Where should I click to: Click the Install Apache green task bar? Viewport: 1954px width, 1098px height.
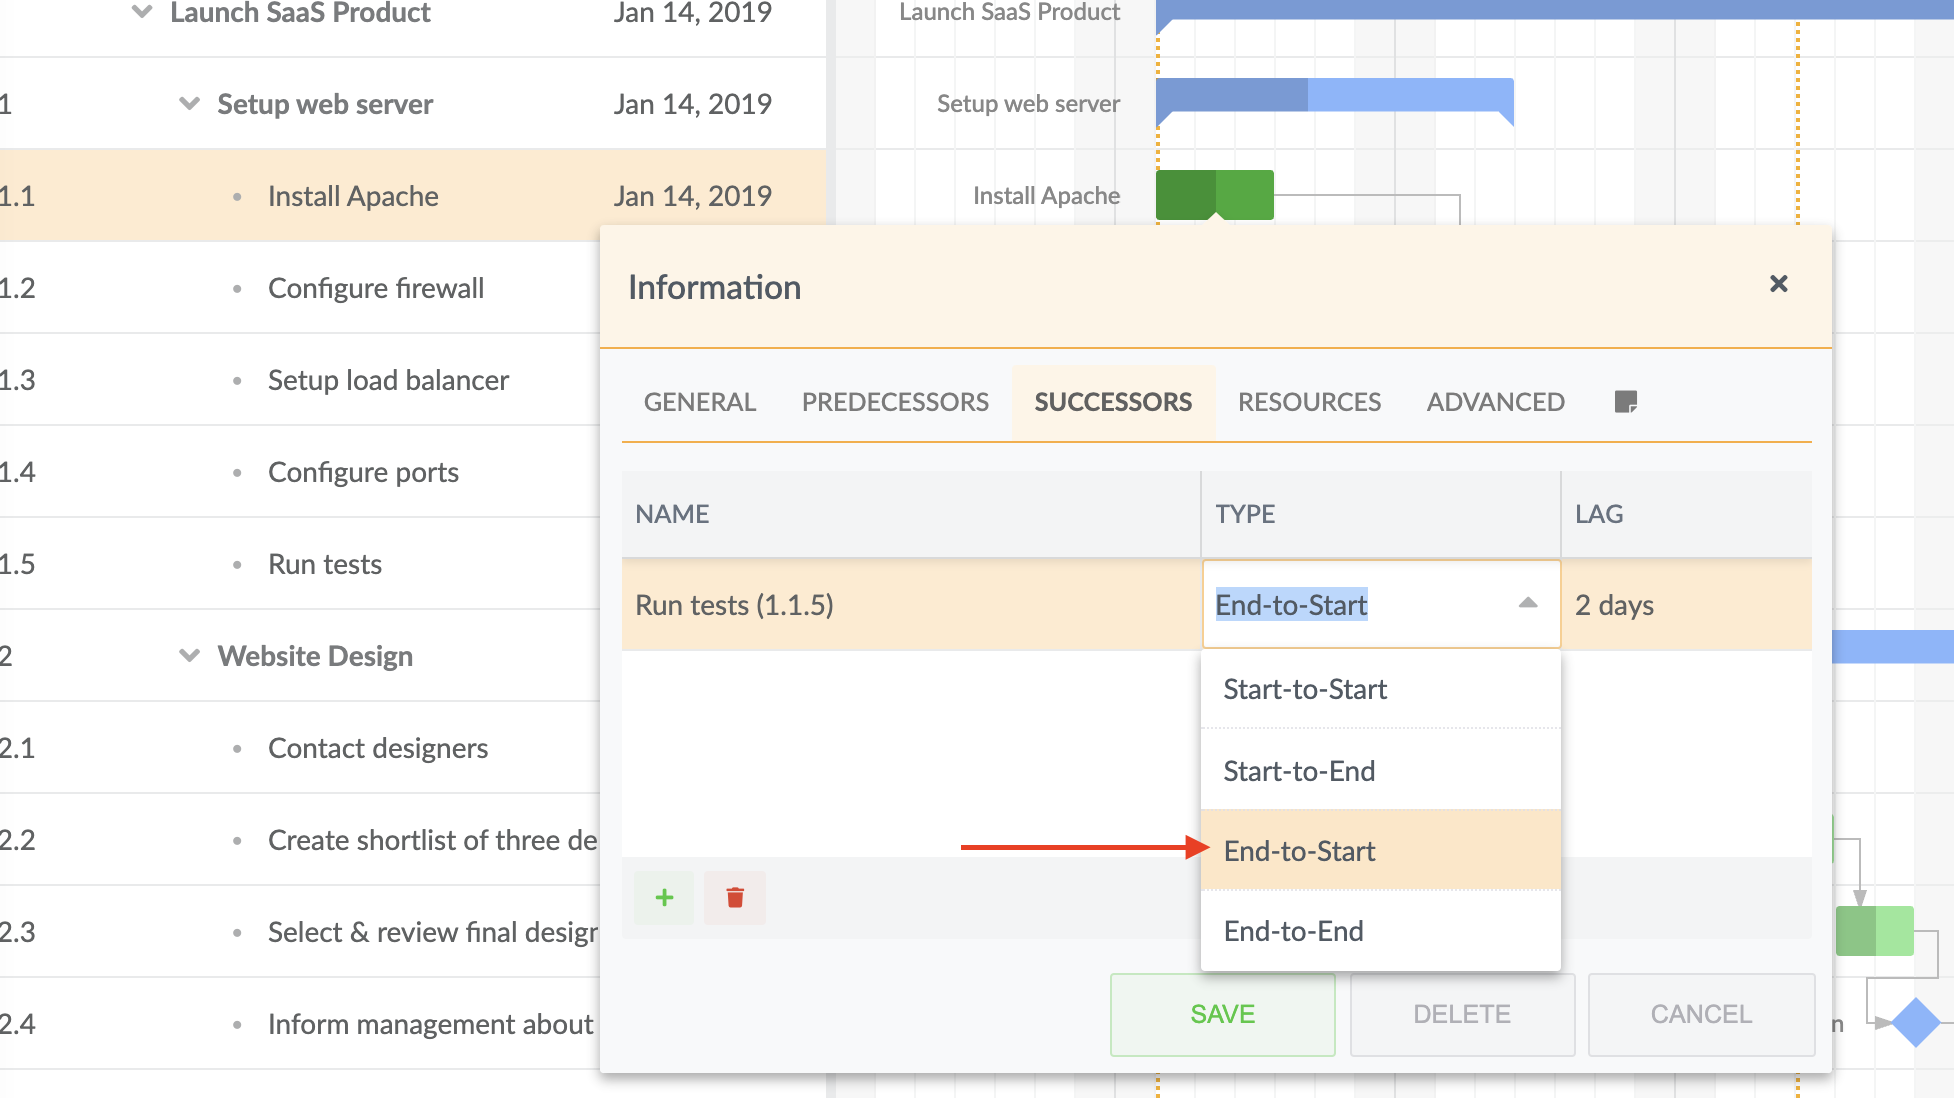(1214, 194)
